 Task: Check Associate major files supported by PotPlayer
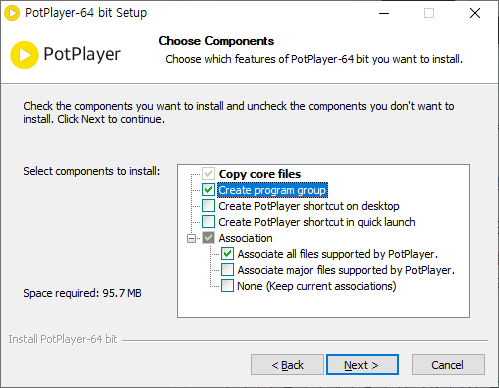(227, 270)
